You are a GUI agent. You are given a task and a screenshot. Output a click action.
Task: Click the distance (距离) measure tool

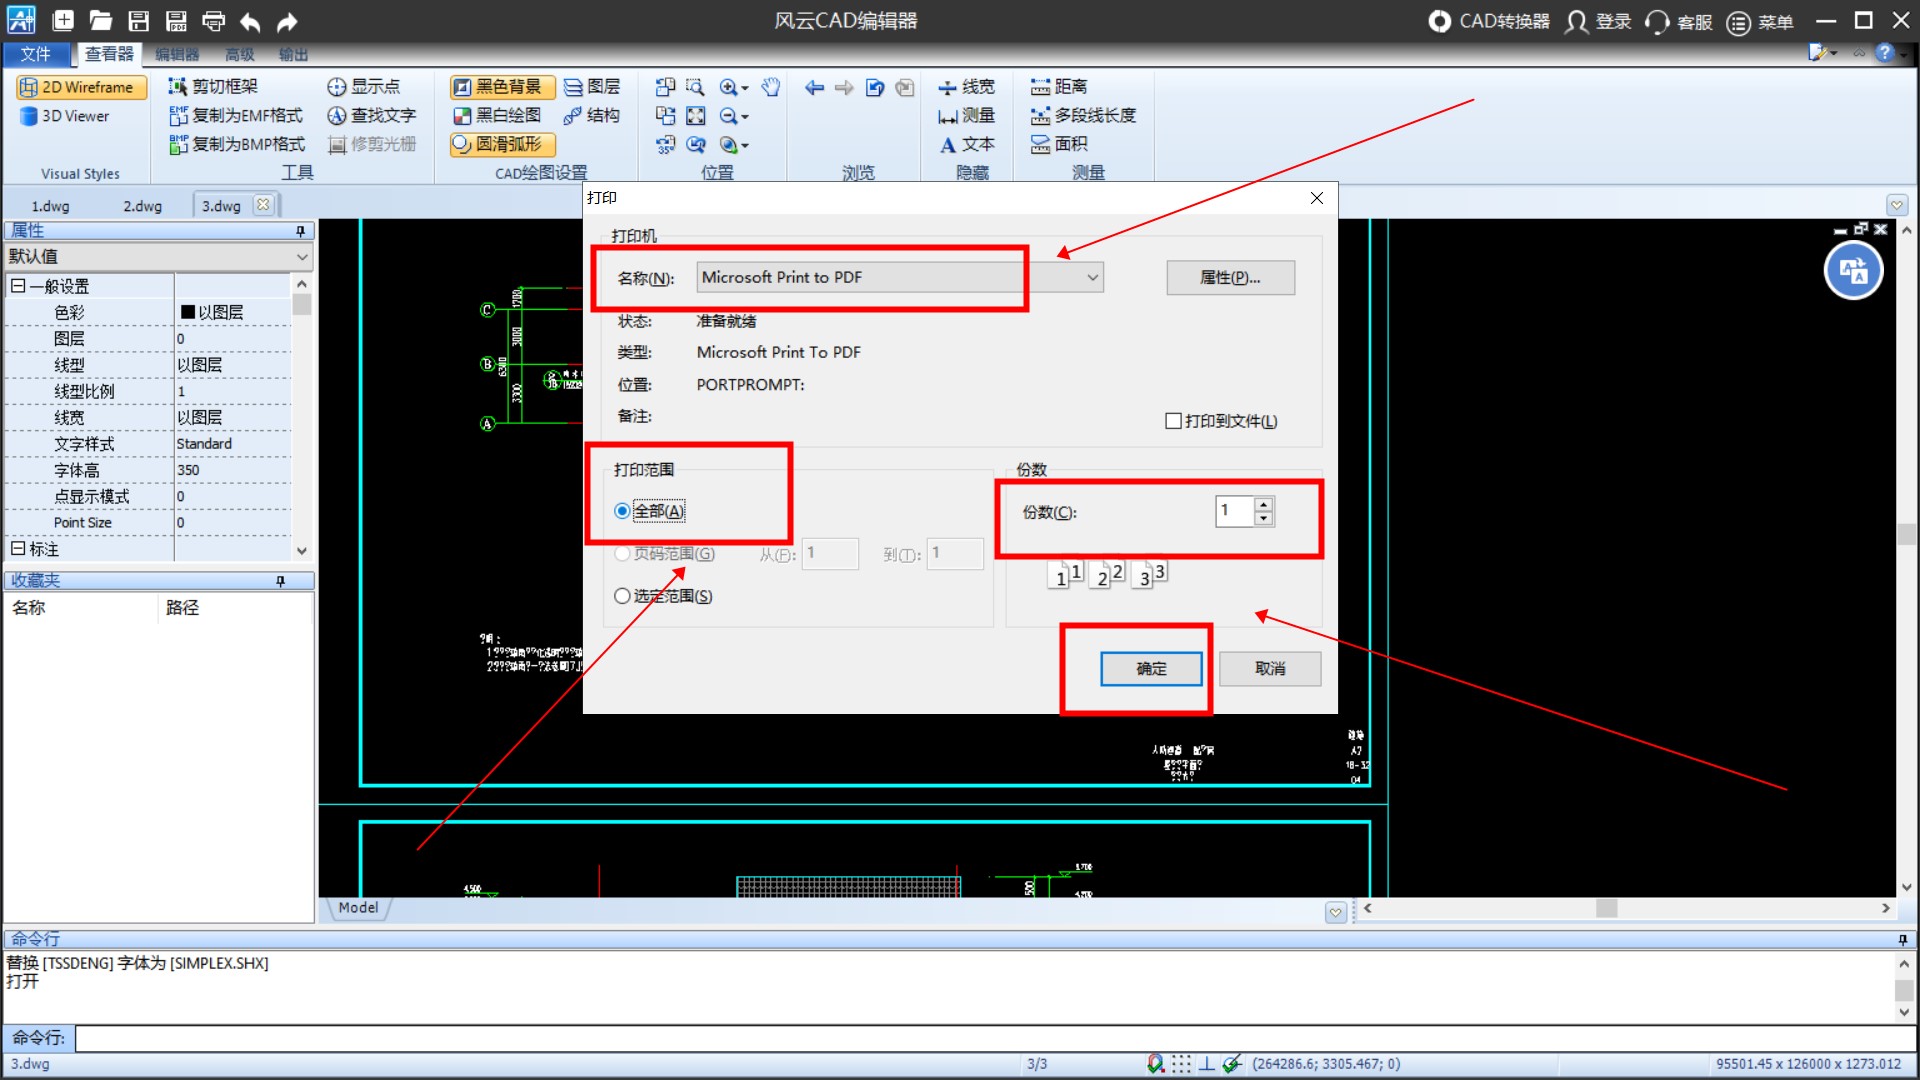1059,88
